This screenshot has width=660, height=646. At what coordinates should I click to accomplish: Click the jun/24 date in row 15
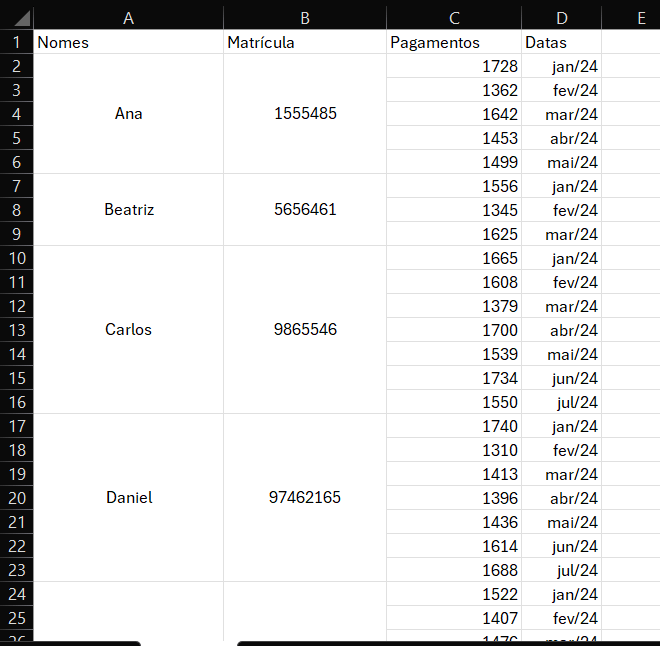click(562, 378)
